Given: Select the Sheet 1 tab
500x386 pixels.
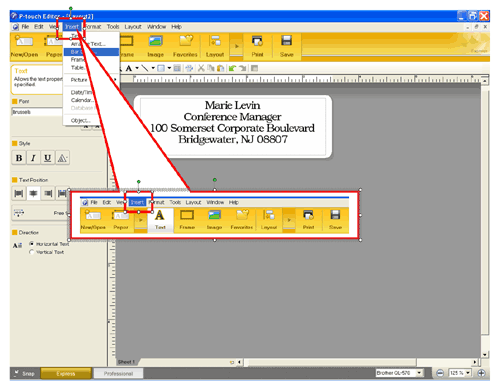Looking at the screenshot, I should [126, 362].
